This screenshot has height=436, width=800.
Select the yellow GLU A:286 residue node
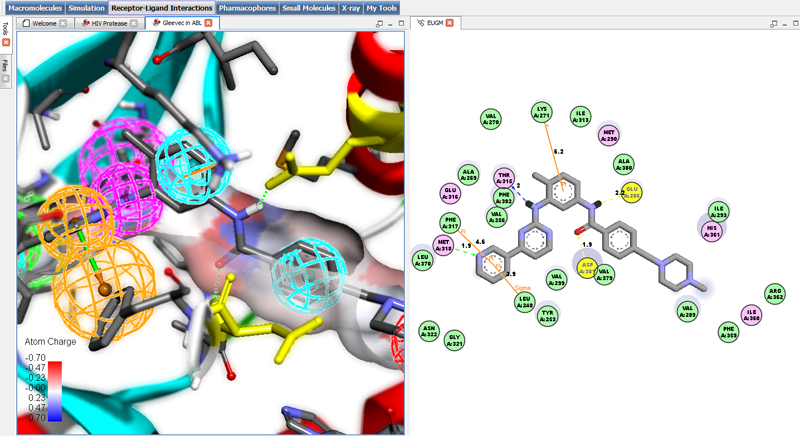tap(632, 192)
